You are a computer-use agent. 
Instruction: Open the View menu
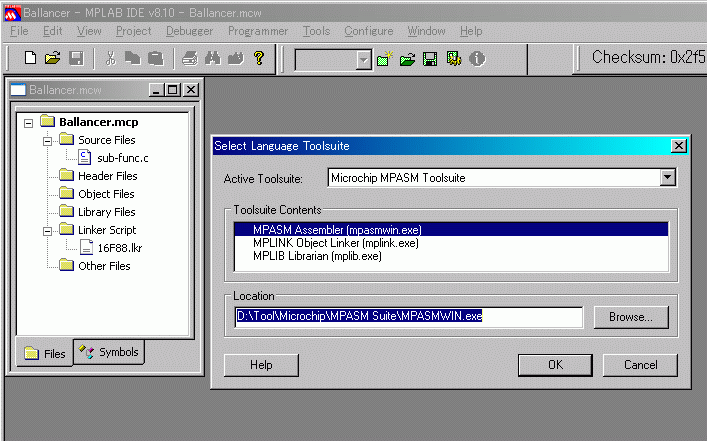point(89,31)
